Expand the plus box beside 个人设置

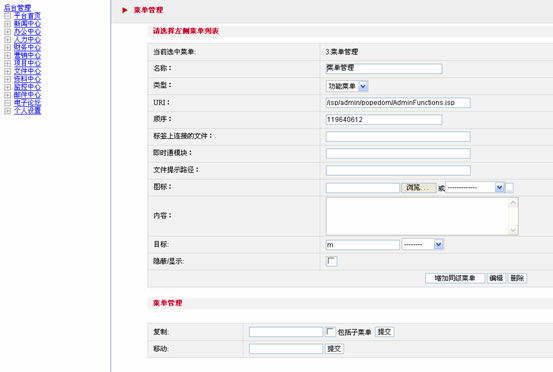7,111
